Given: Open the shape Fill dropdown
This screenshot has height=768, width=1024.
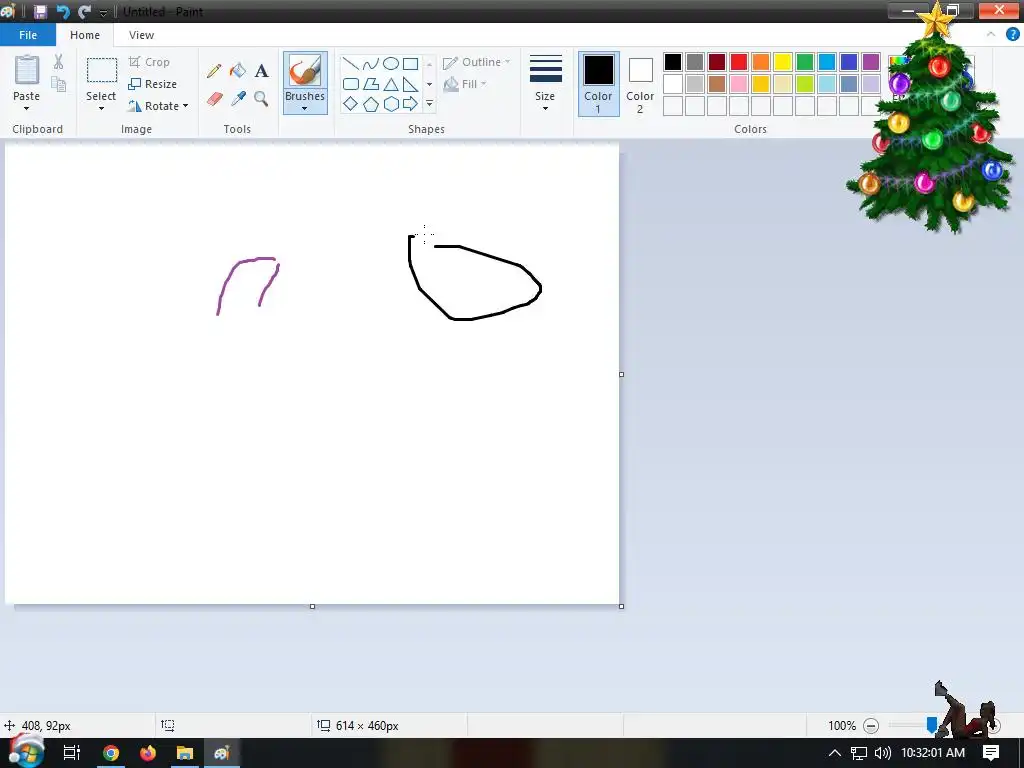Looking at the screenshot, I should coord(465,84).
